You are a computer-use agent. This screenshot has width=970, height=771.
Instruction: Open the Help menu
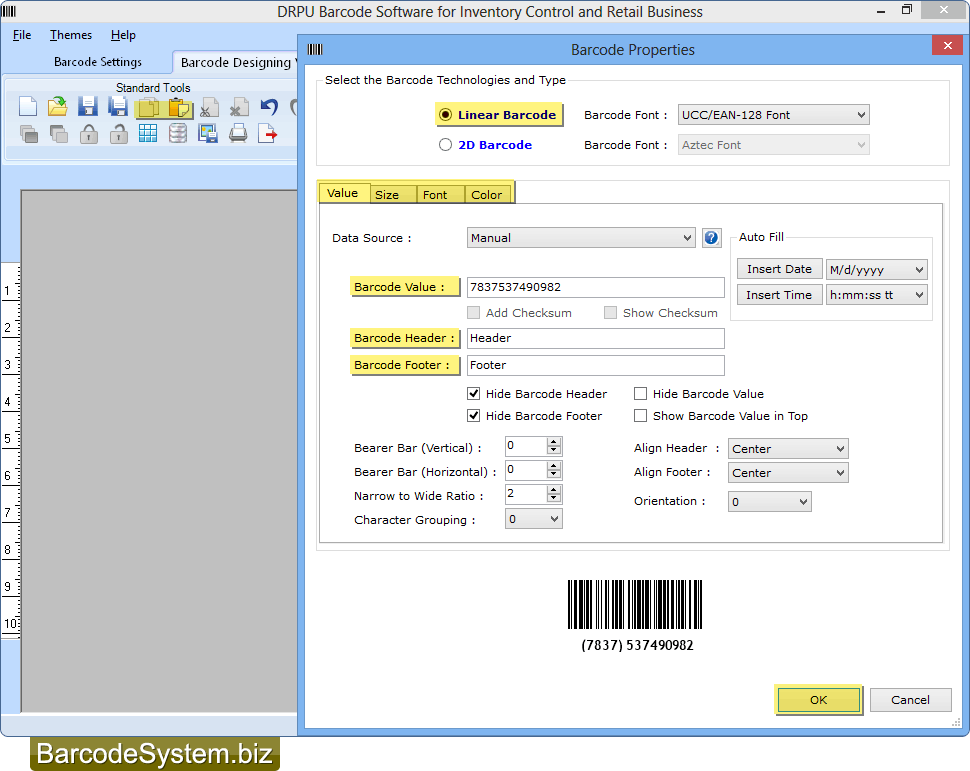(123, 35)
